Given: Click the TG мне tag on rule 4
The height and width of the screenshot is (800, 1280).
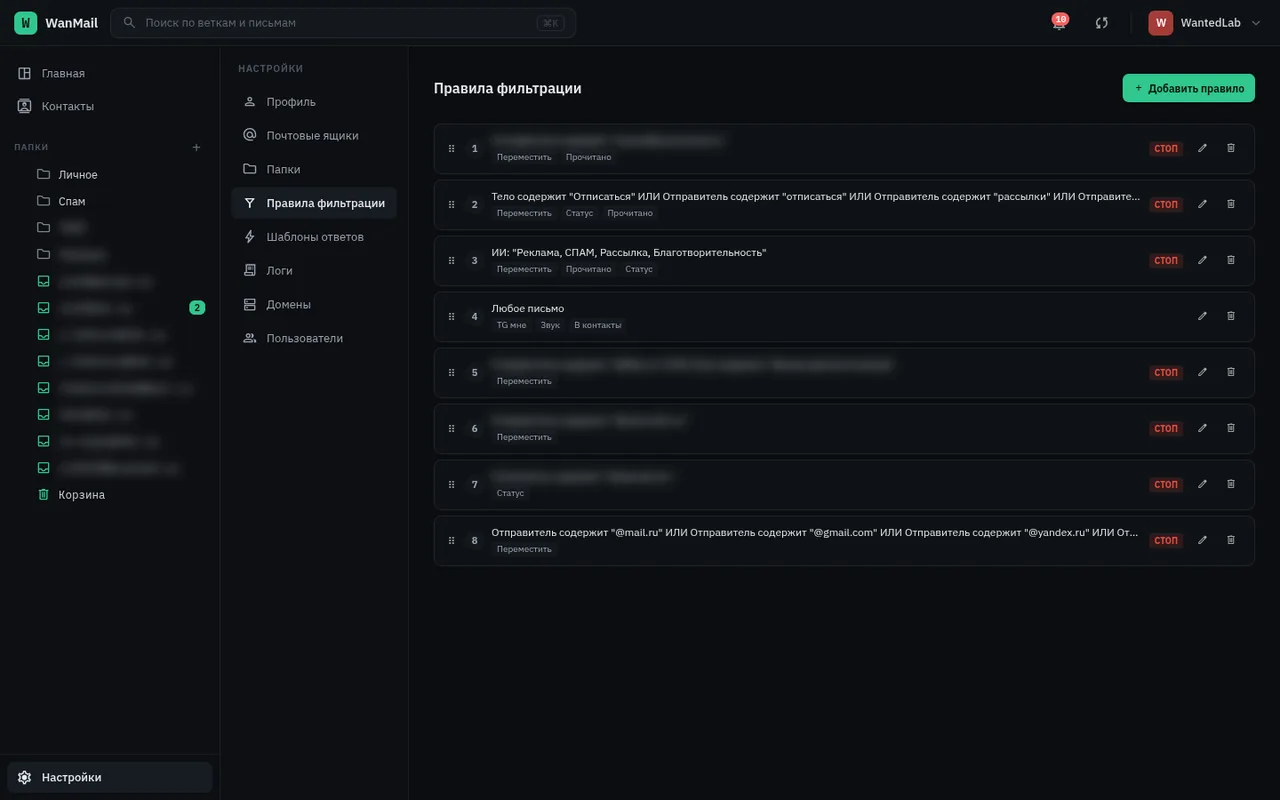Looking at the screenshot, I should coord(511,325).
